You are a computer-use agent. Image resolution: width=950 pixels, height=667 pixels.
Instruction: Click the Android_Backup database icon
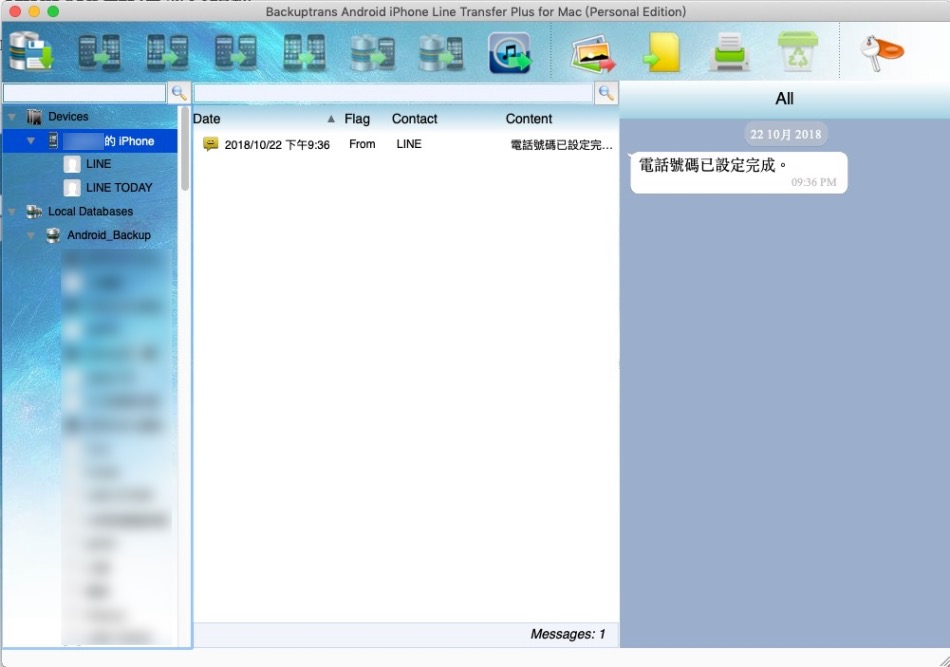(x=53, y=235)
